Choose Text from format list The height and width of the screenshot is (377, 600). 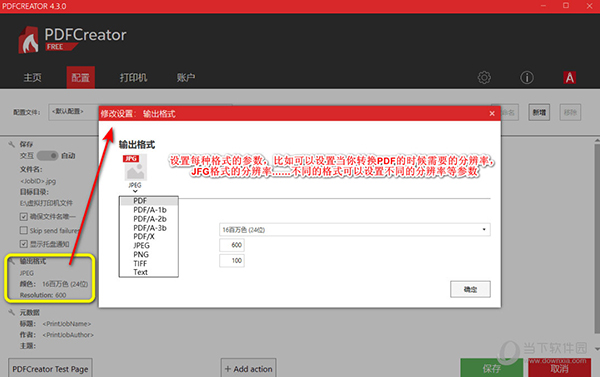[149, 272]
